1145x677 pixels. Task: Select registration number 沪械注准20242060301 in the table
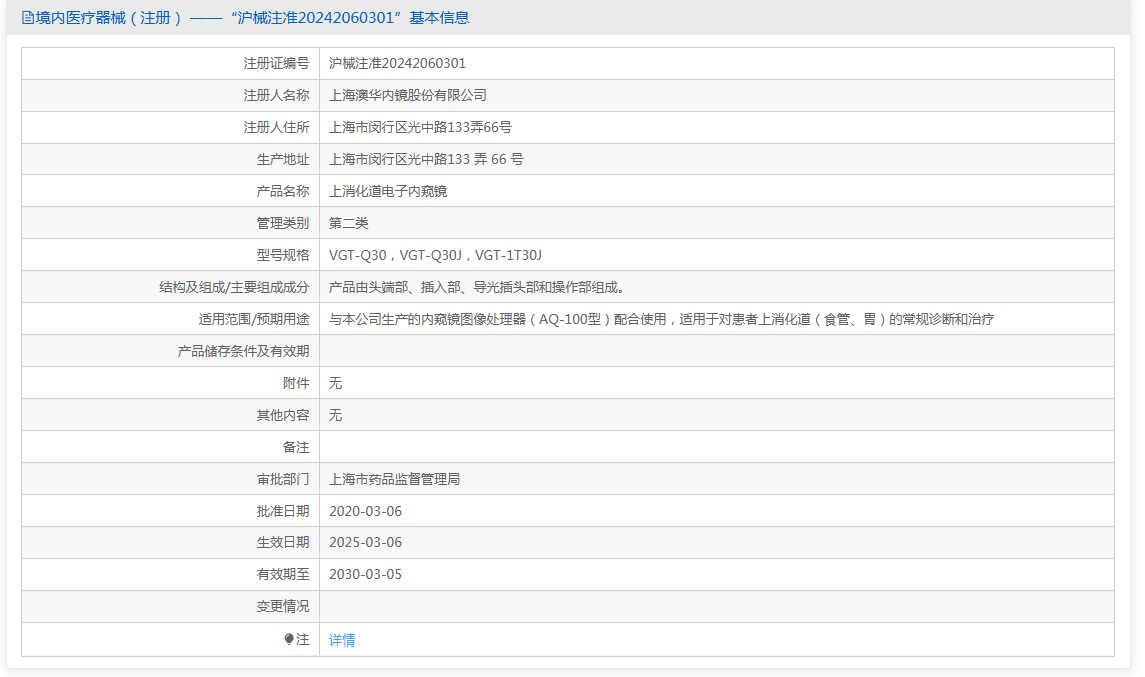pyautogui.click(x=397, y=64)
